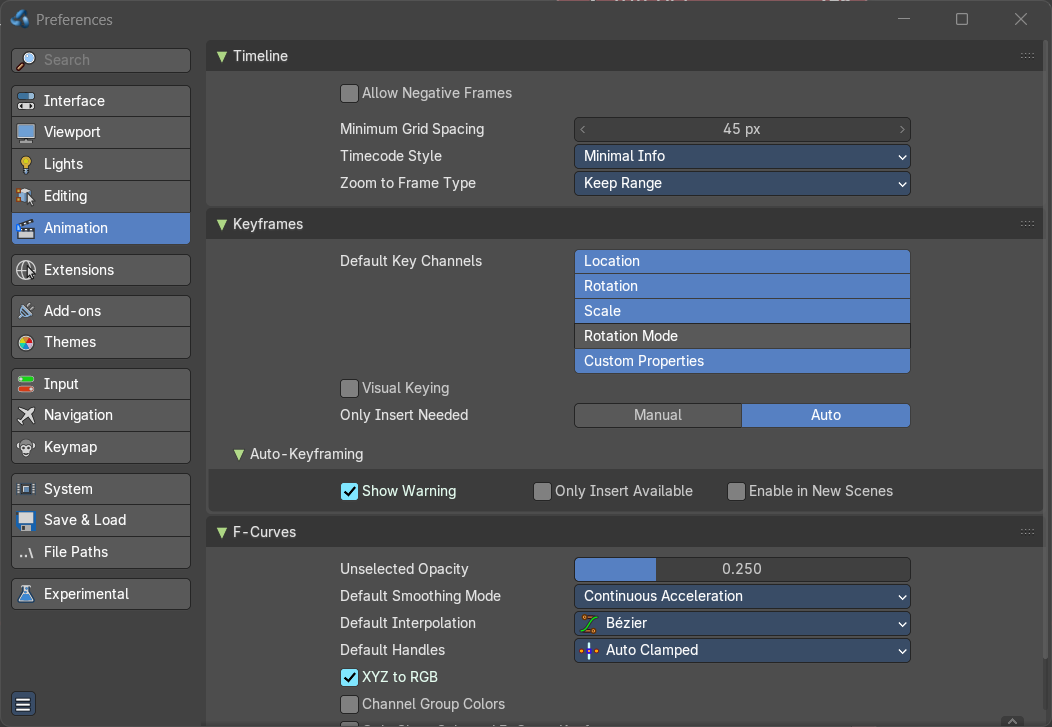Increase Minimum Grid Spacing with right arrow

pos(902,129)
